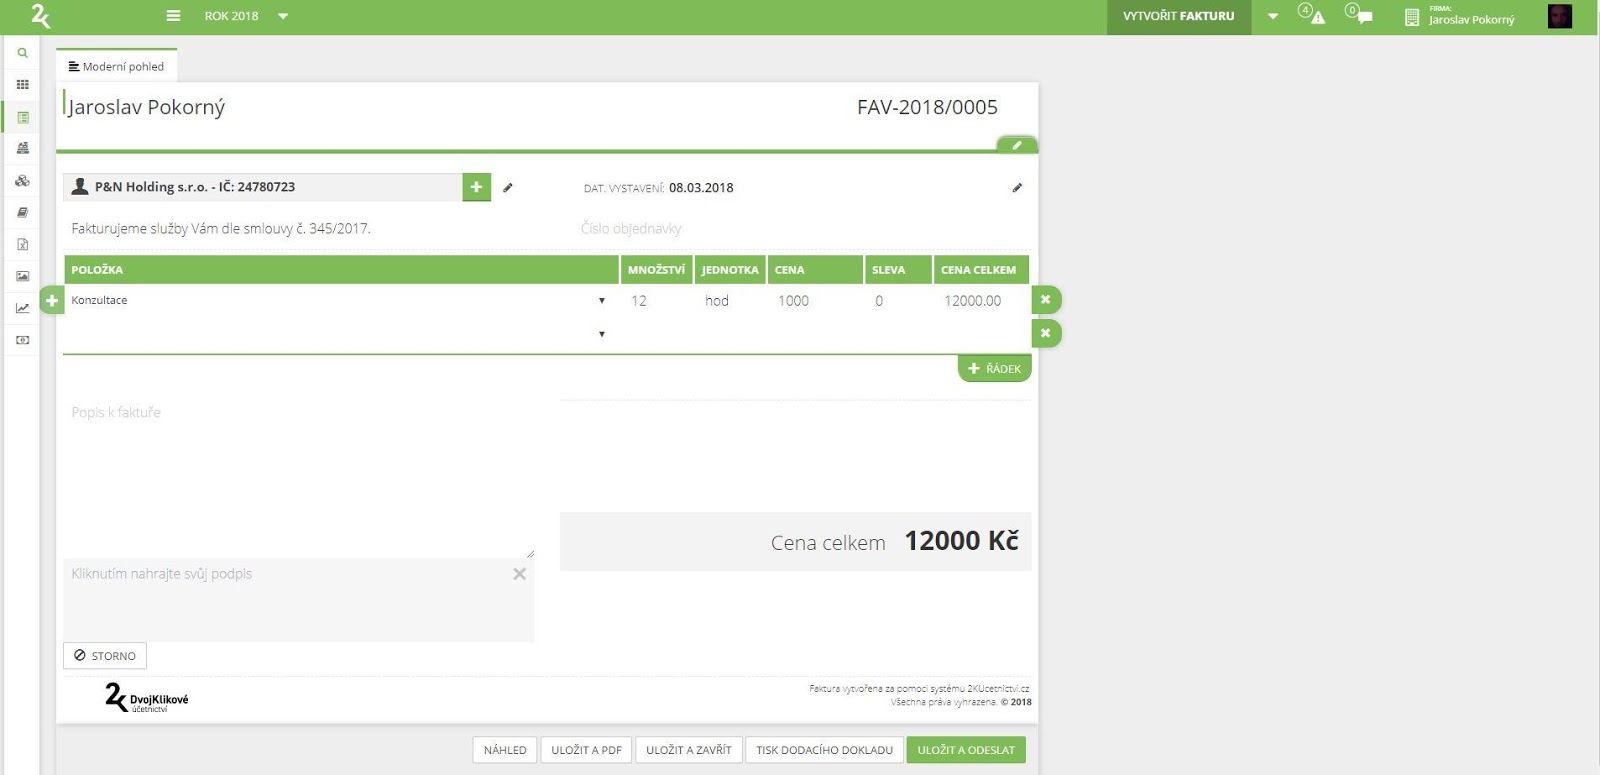The width and height of the screenshot is (1600, 775).
Task: Add a new customer with plus button
Action: [x=476, y=187]
